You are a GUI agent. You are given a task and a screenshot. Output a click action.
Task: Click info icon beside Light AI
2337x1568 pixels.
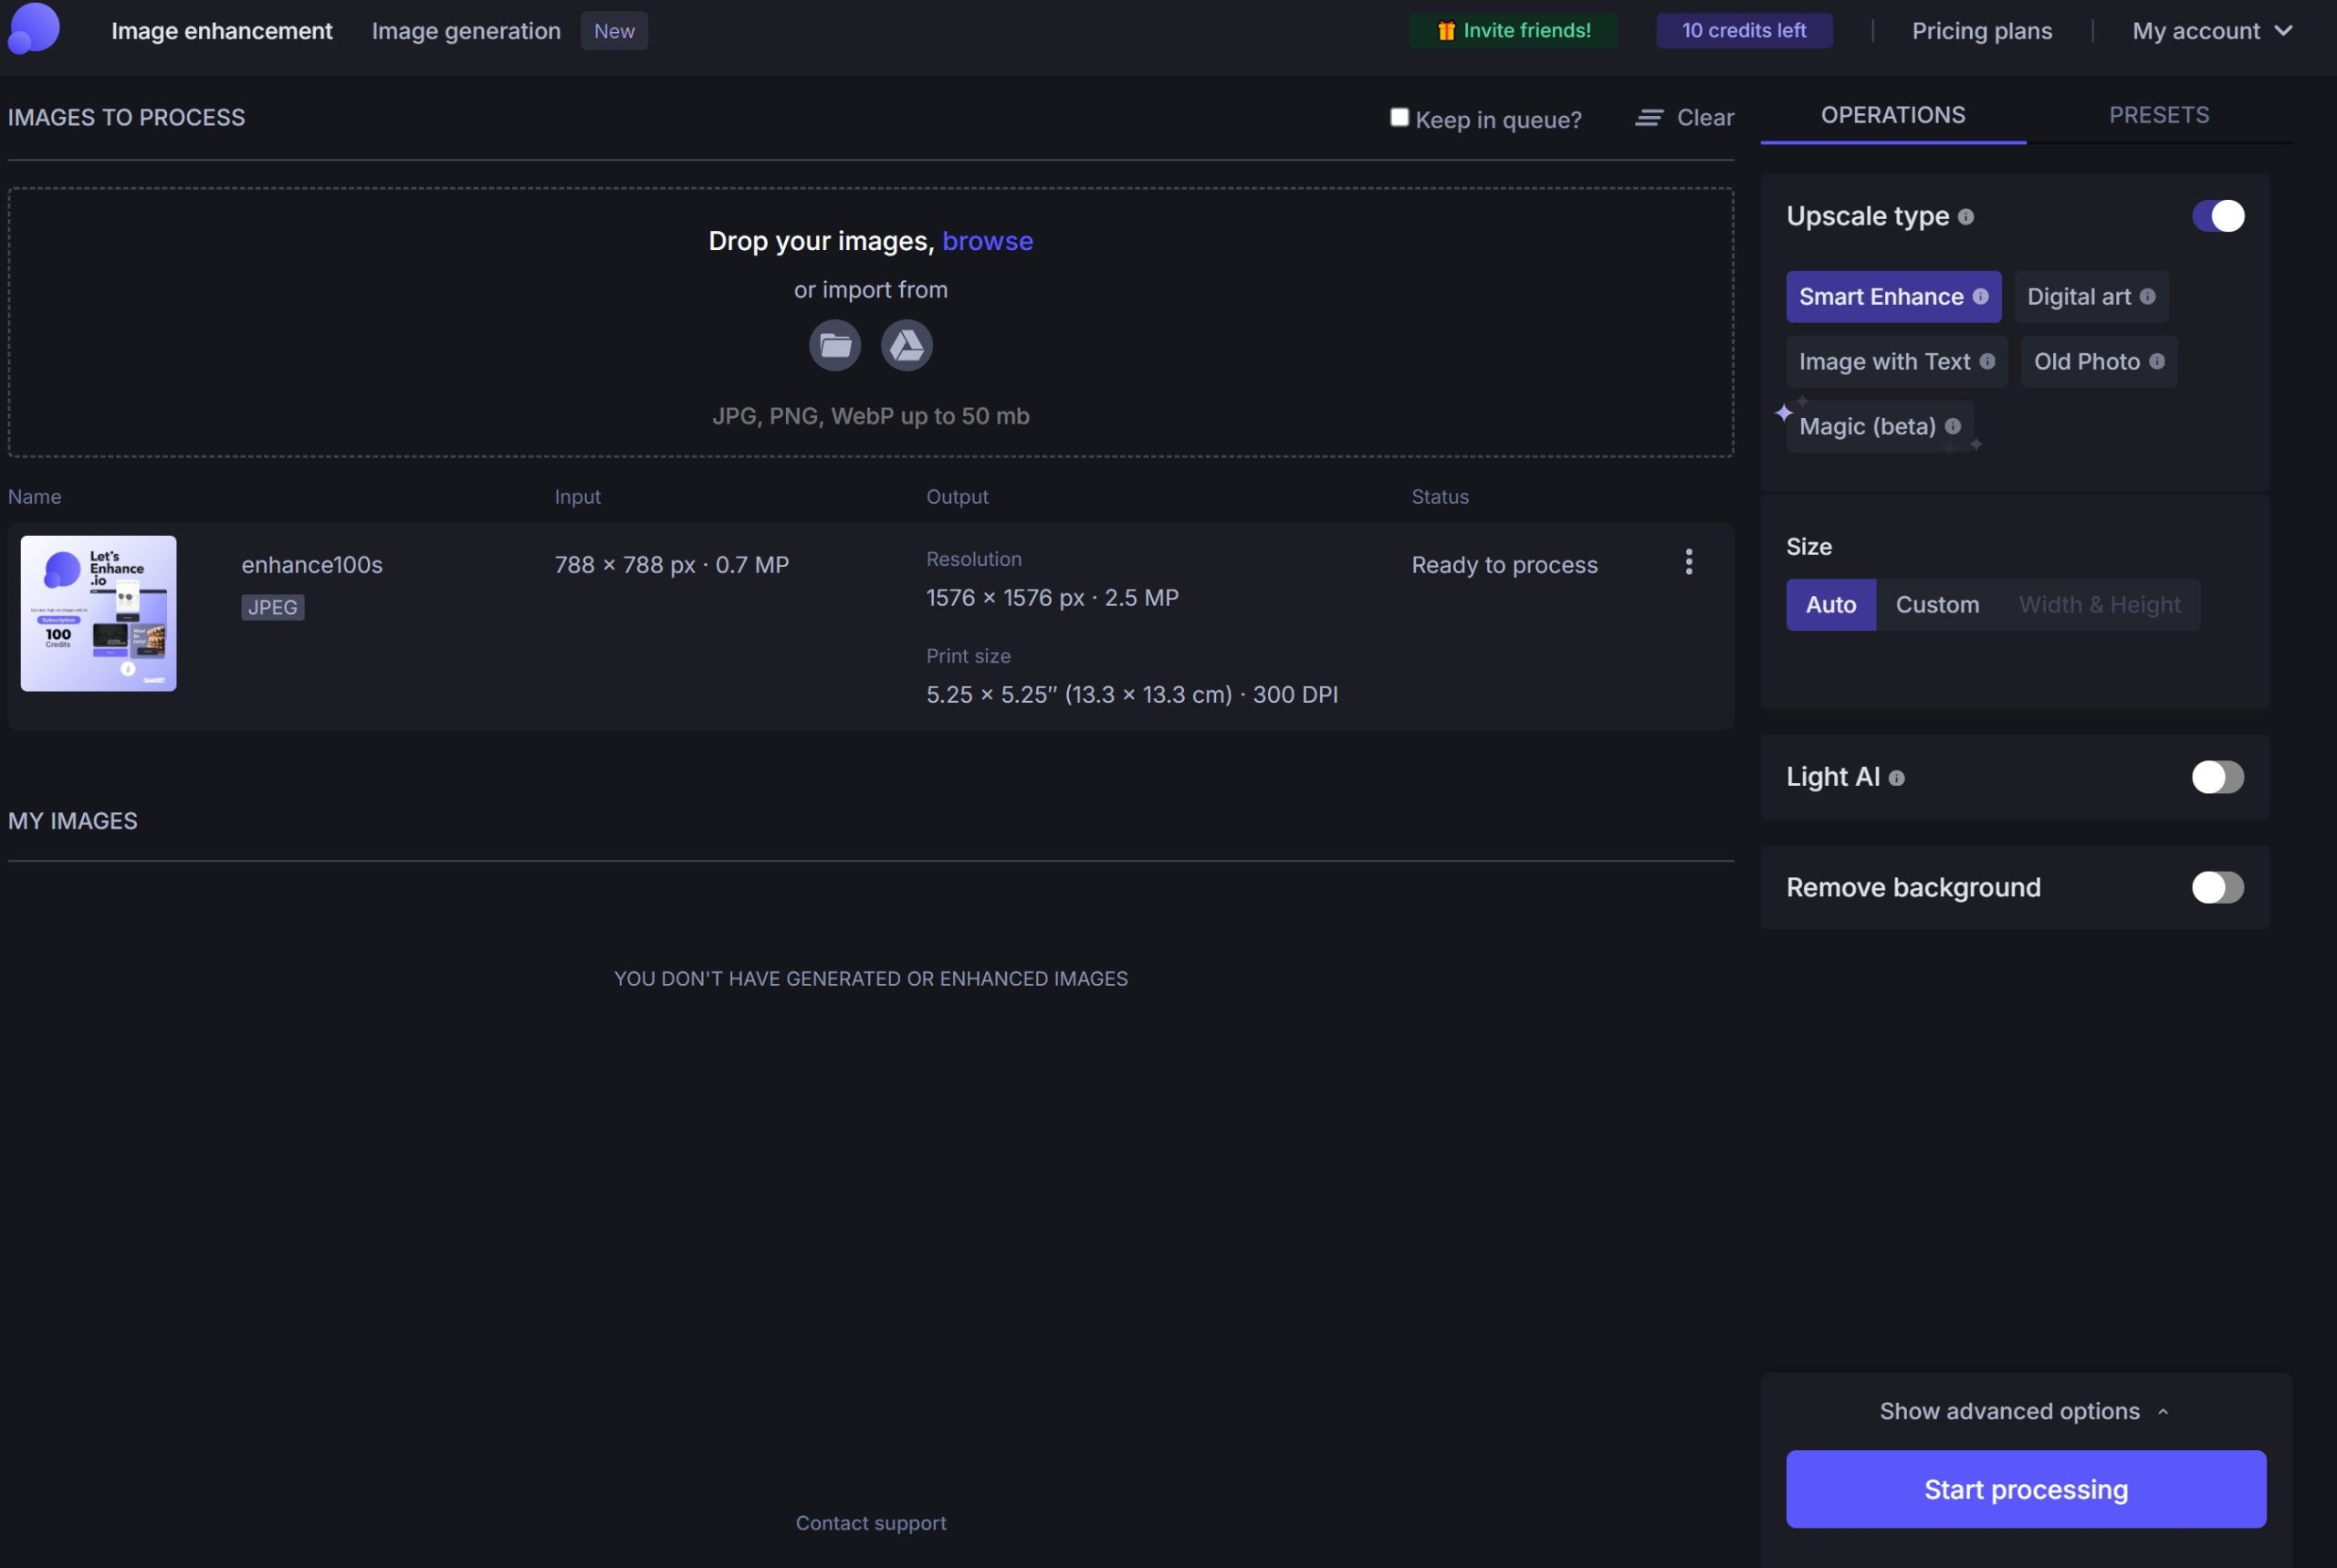pos(1896,778)
